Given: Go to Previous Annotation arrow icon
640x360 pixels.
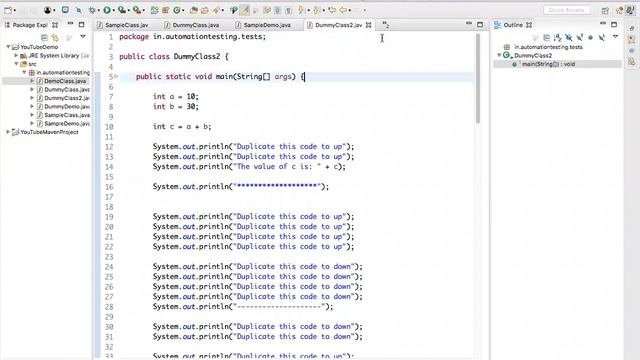Looking at the screenshot, I should 316,10.
